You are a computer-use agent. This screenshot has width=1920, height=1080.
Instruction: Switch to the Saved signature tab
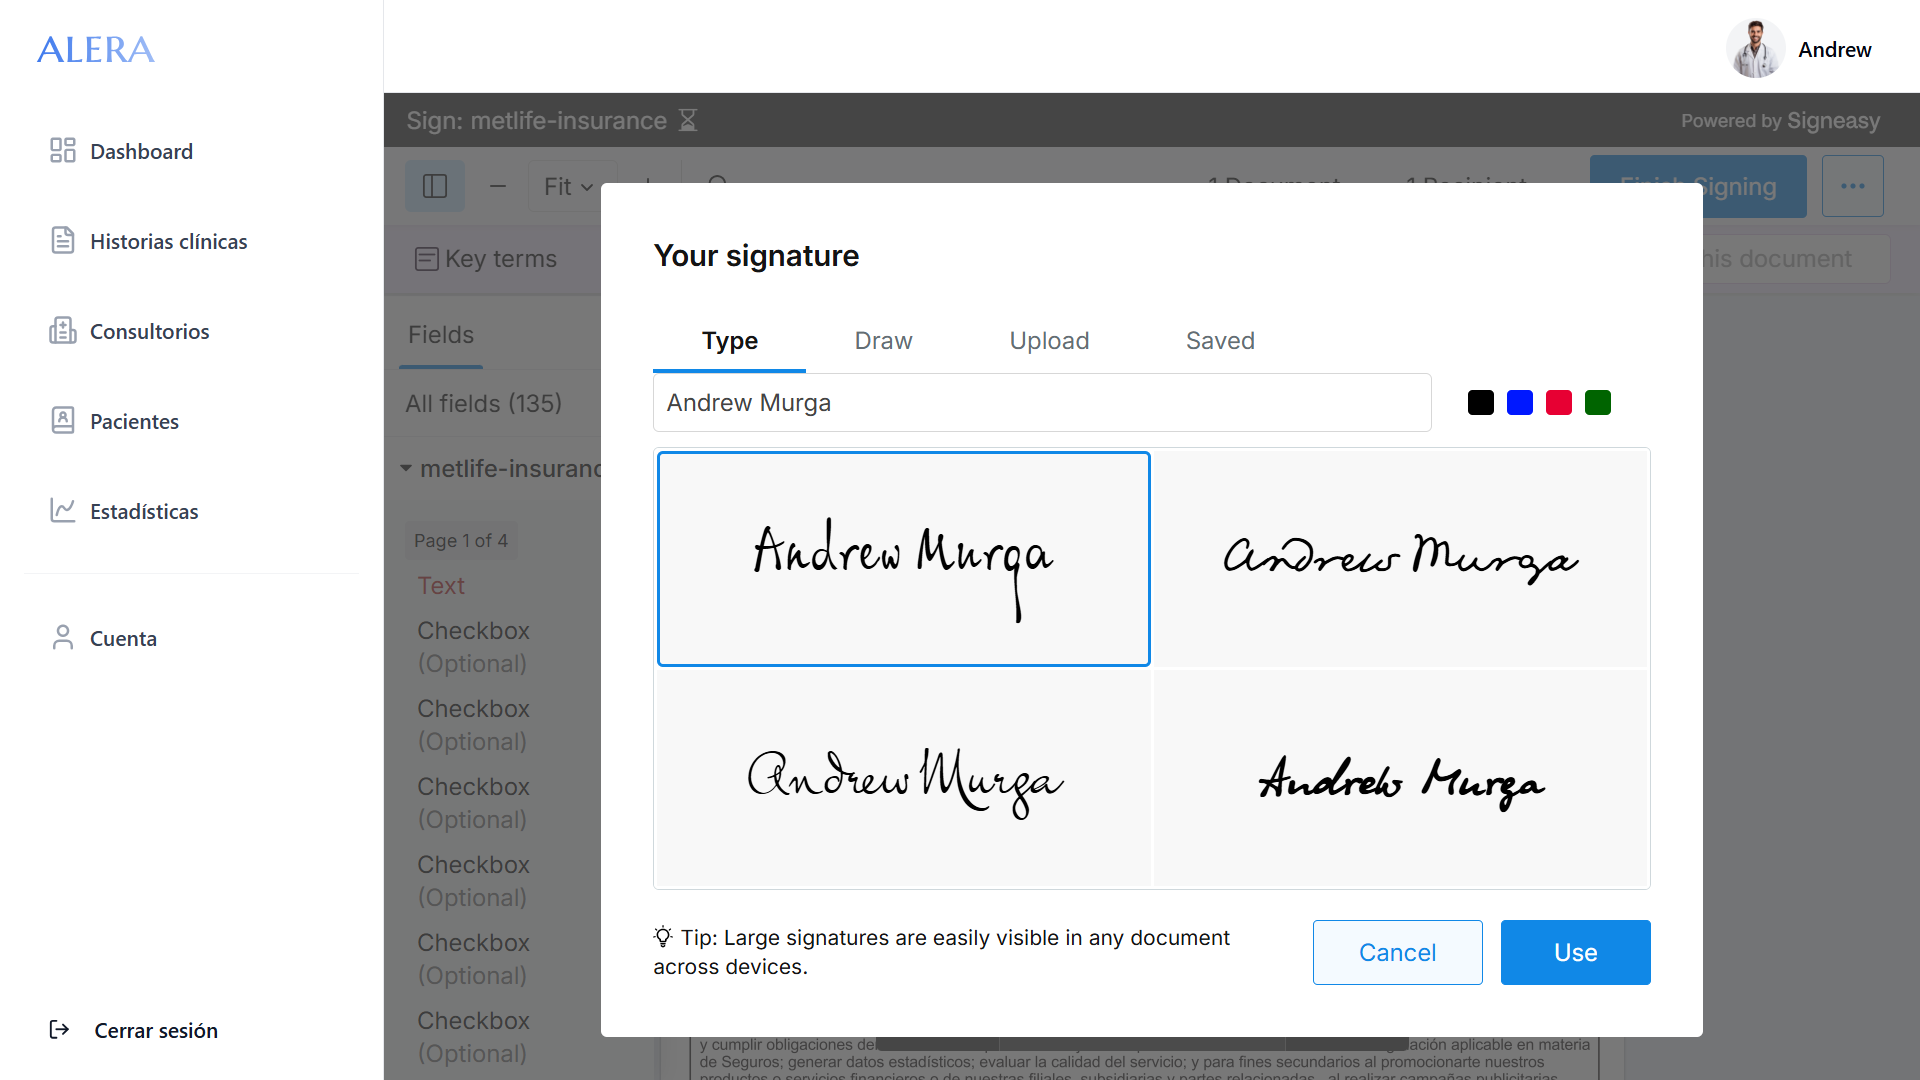point(1220,341)
